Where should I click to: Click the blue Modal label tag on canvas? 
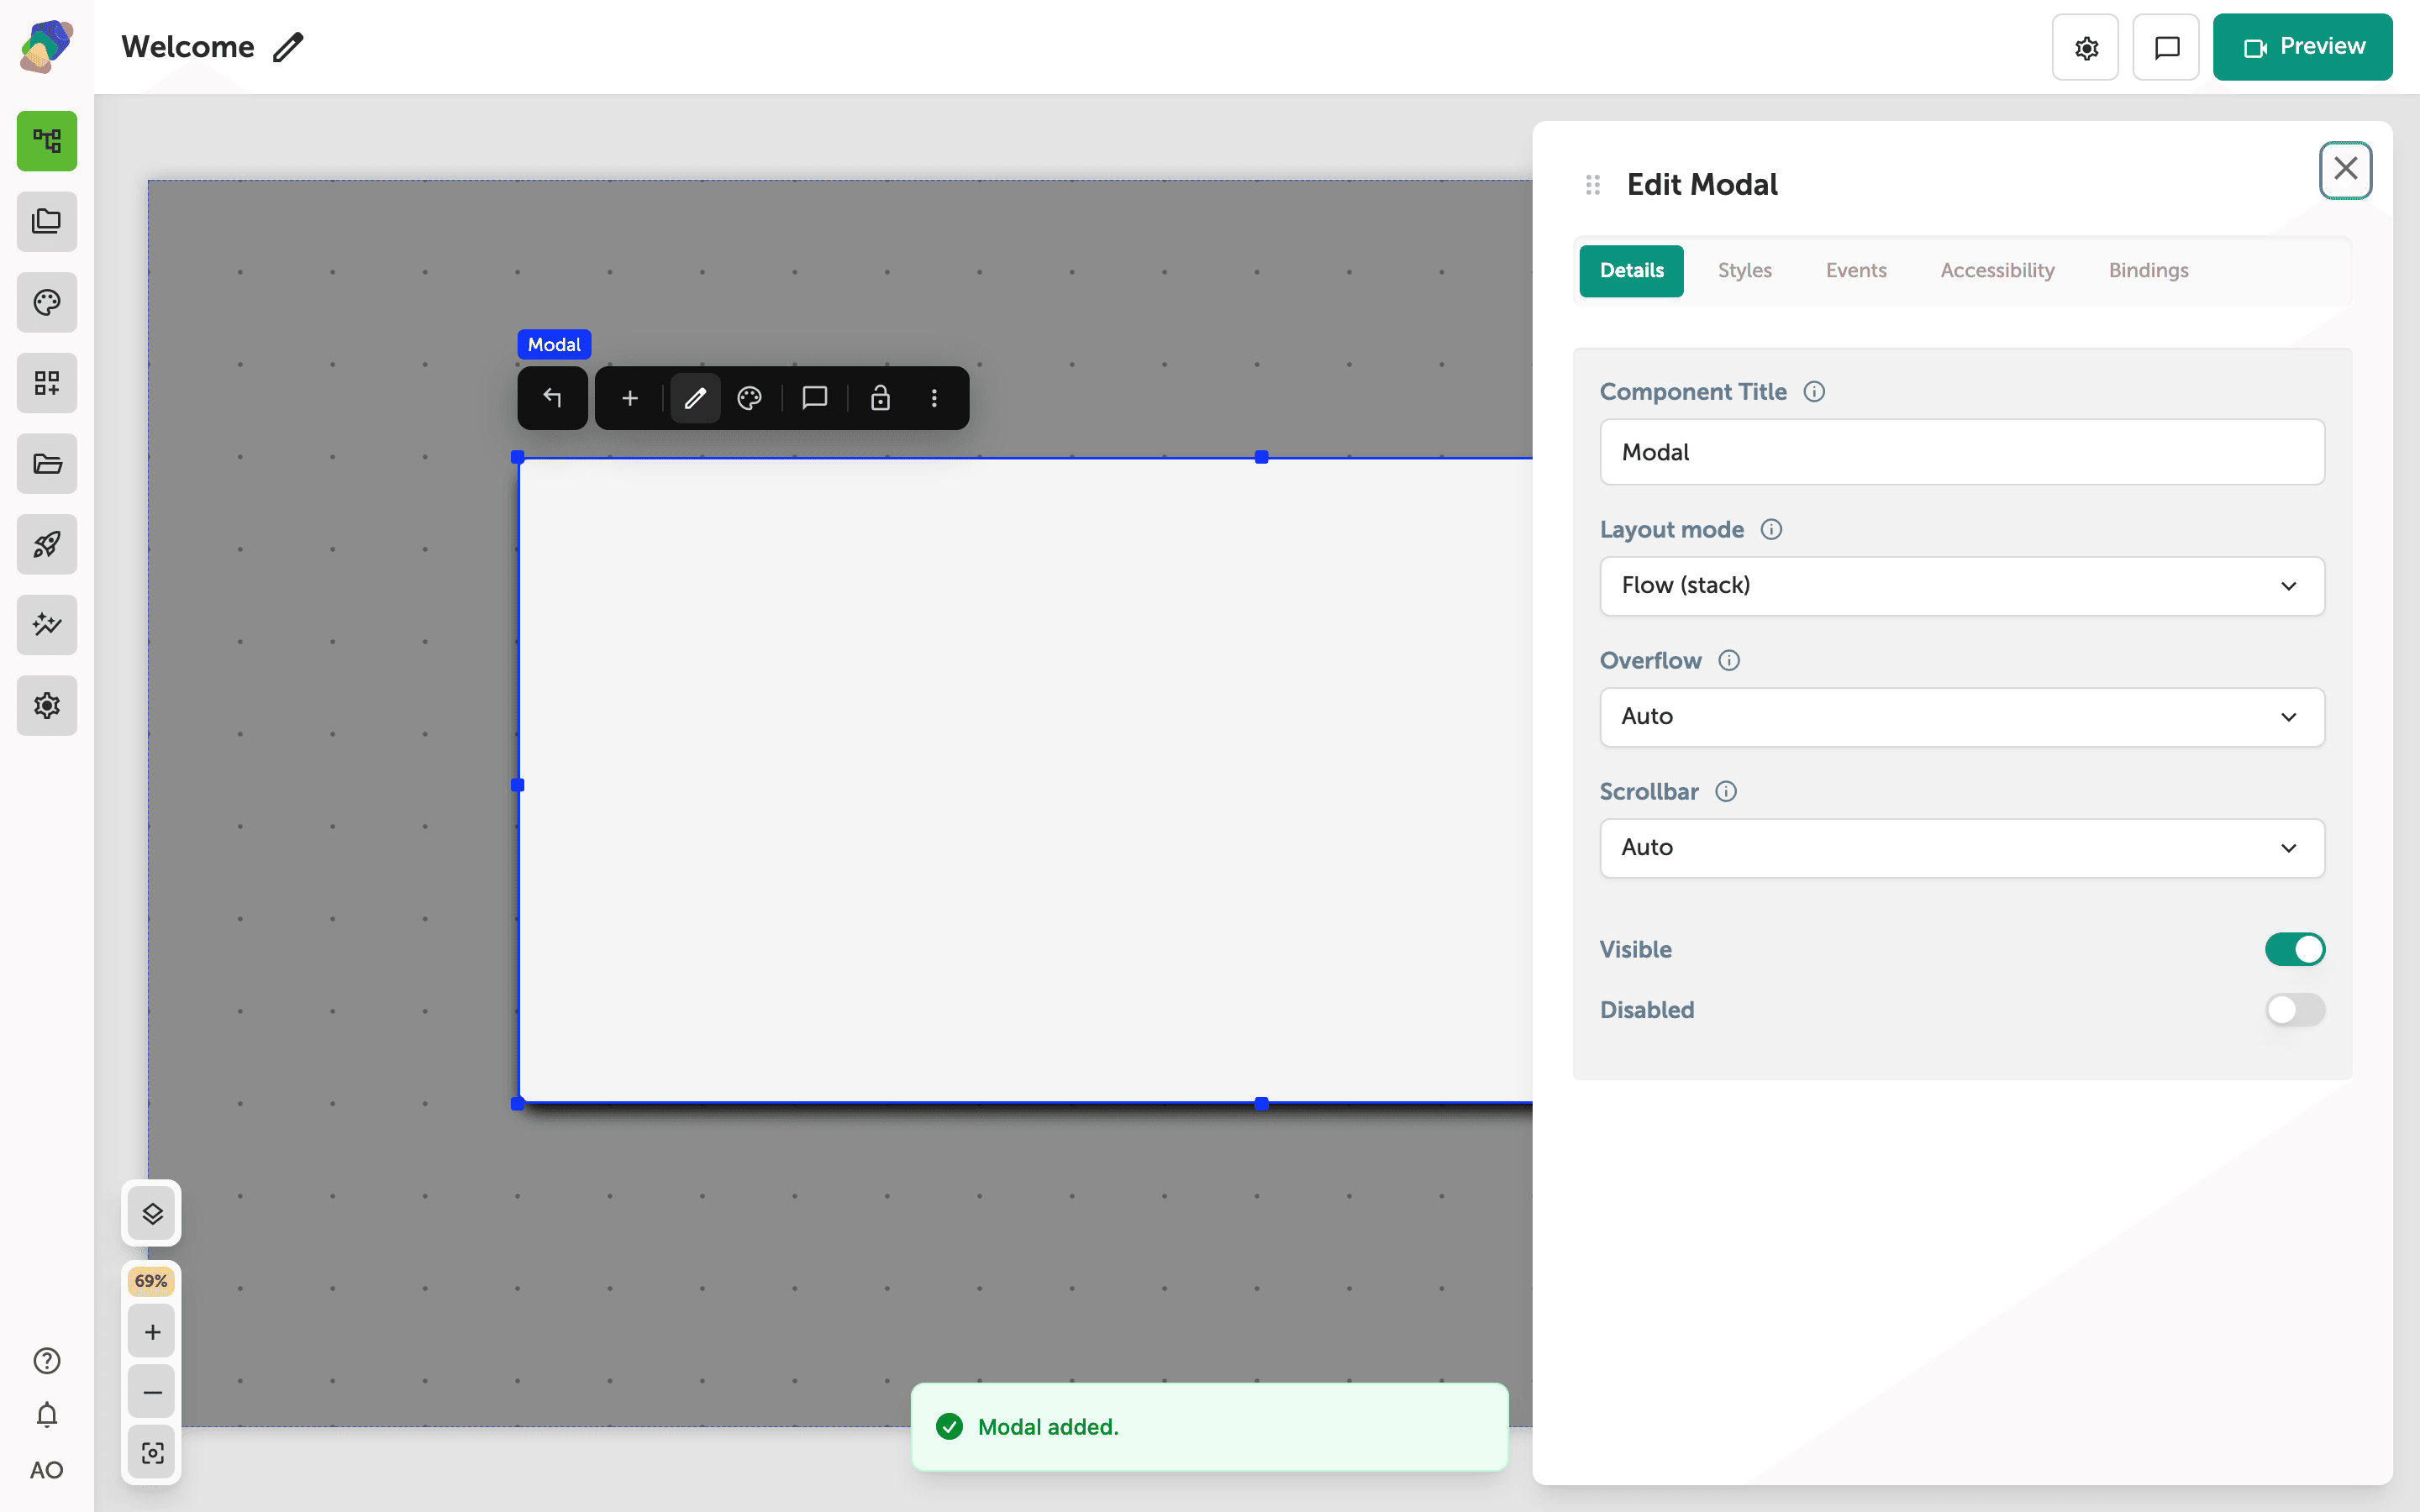pyautogui.click(x=554, y=344)
